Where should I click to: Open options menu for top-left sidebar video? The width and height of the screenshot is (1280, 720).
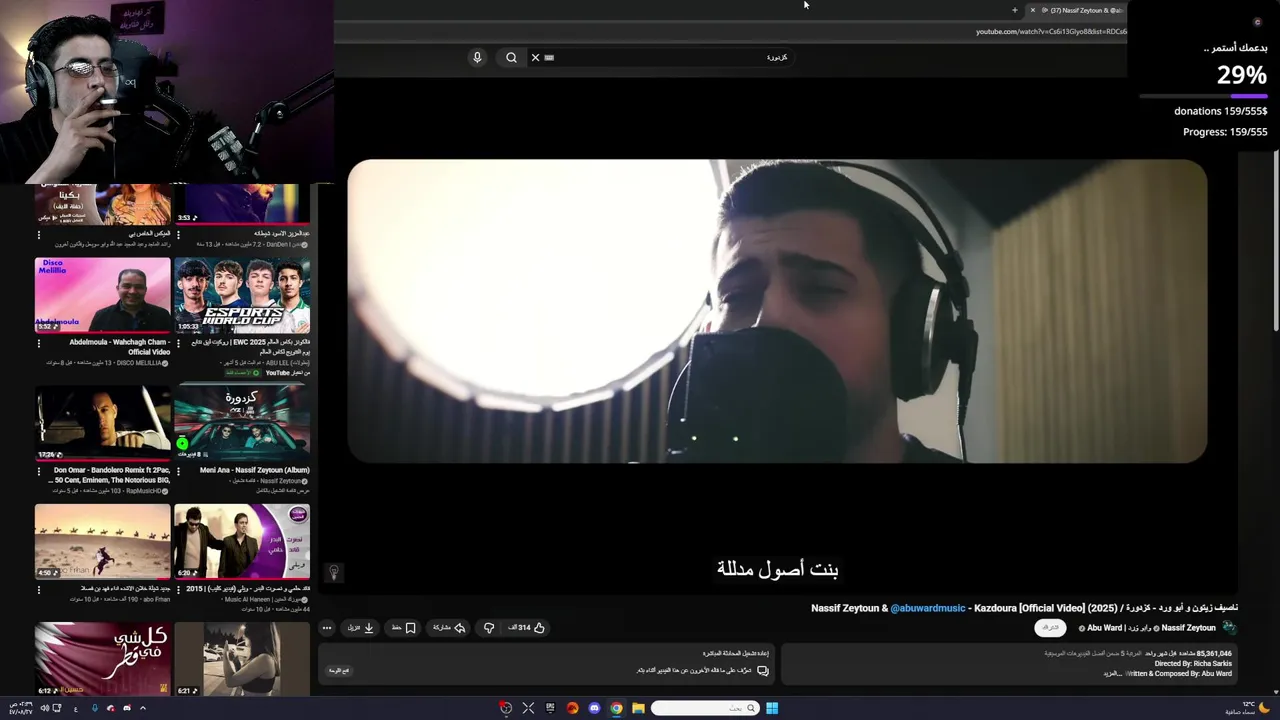pyautogui.click(x=39, y=235)
